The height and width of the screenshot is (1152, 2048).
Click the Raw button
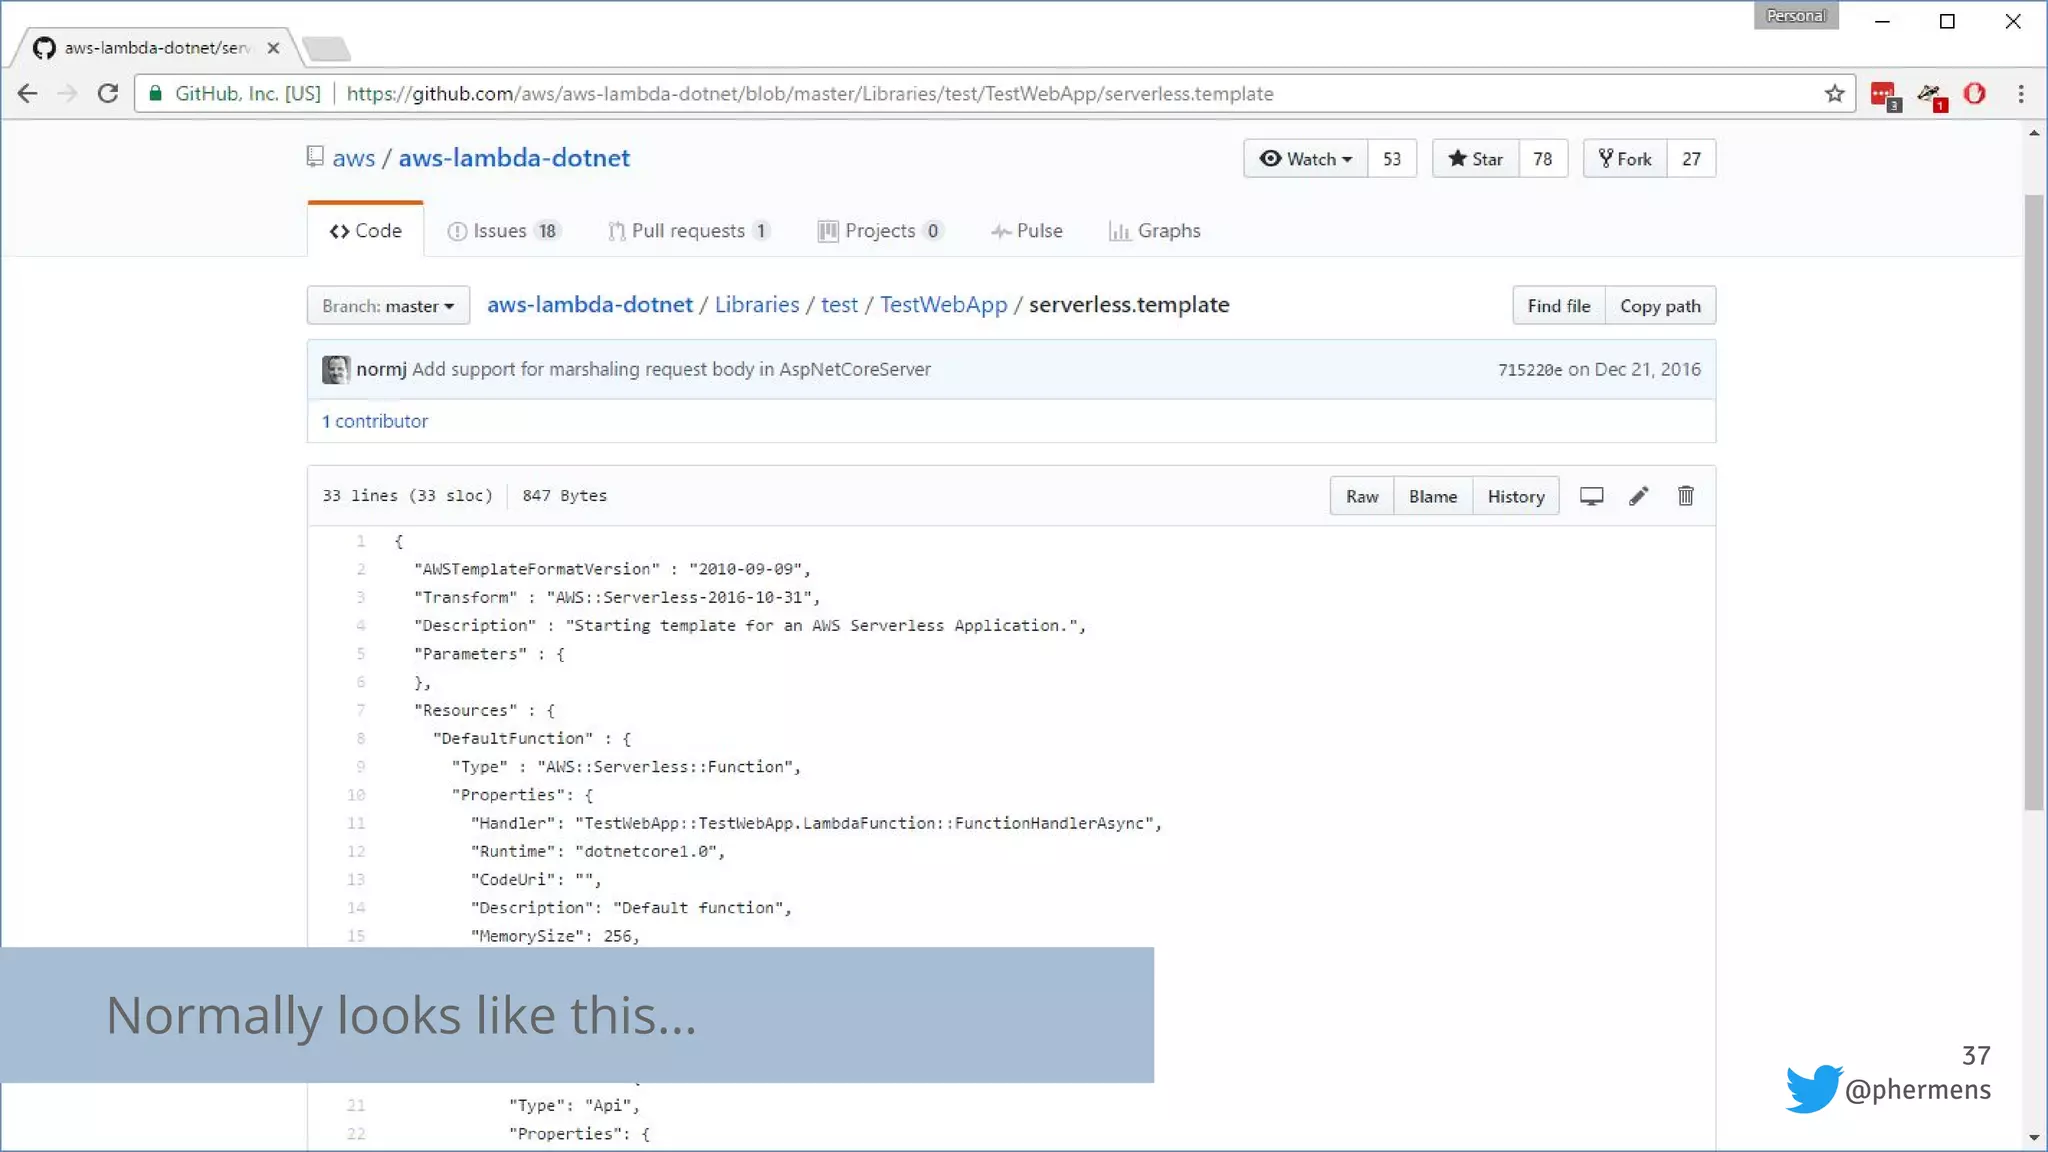[x=1361, y=496]
